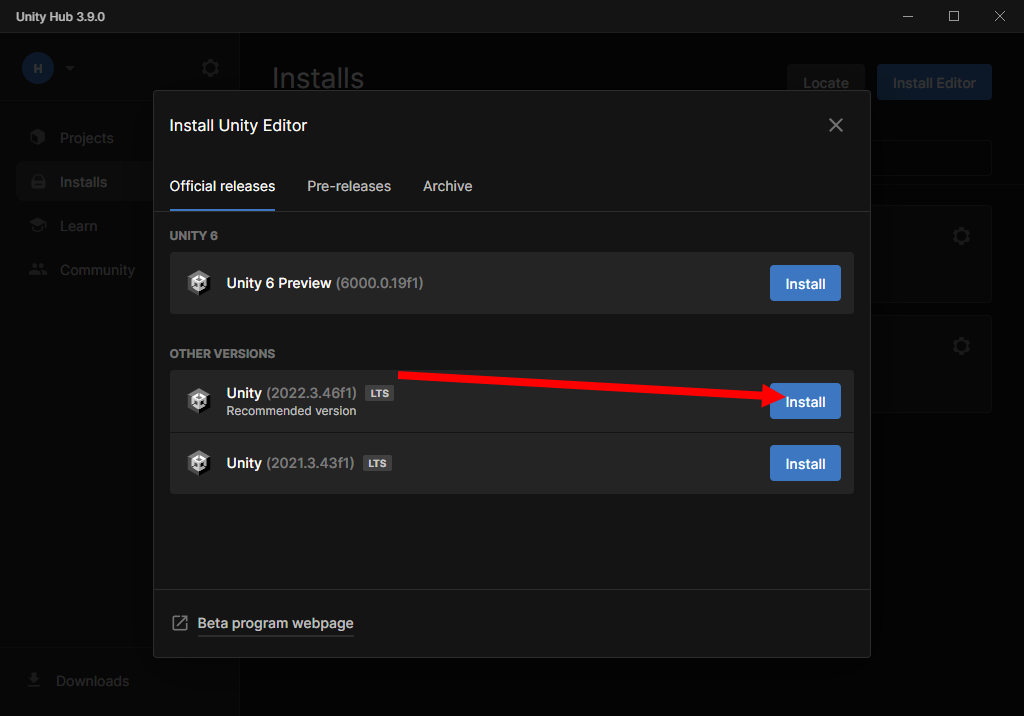This screenshot has width=1024, height=716.
Task: Click the Unity 6 Preview cube icon
Action: pyautogui.click(x=199, y=283)
